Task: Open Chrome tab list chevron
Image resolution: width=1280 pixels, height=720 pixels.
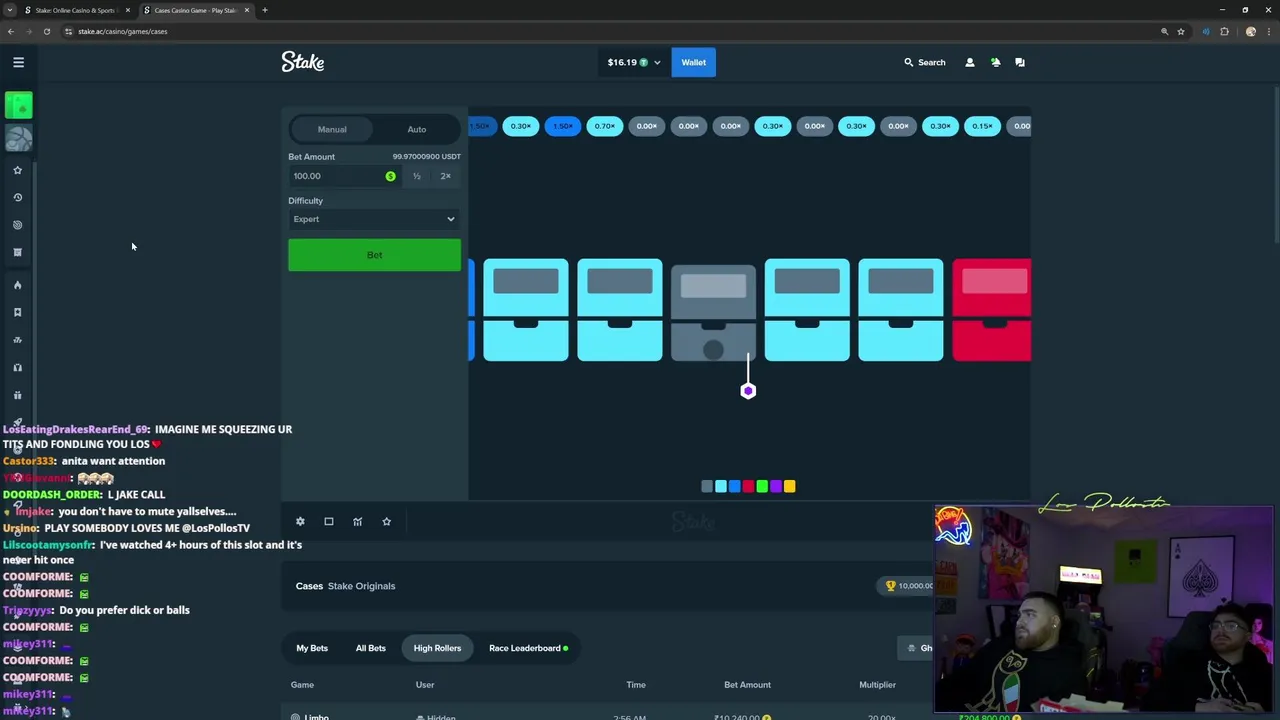Action: pyautogui.click(x=10, y=10)
